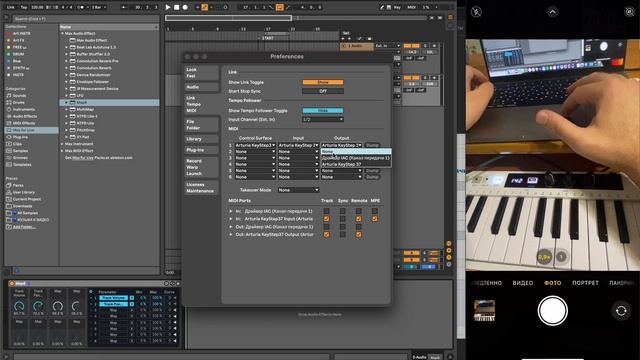Open Audio preferences tab
Viewport: 640px width, 360px height.
pyautogui.click(x=202, y=87)
